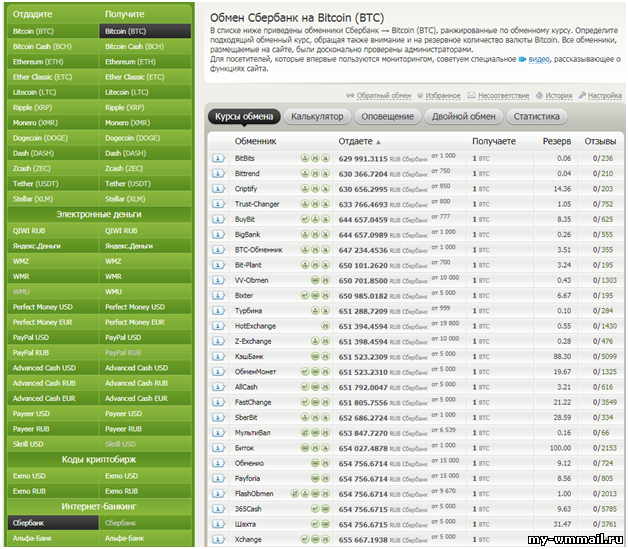This screenshot has width=628, height=549.
Task: Choose WMZ in Получите column
Action: tap(145, 261)
